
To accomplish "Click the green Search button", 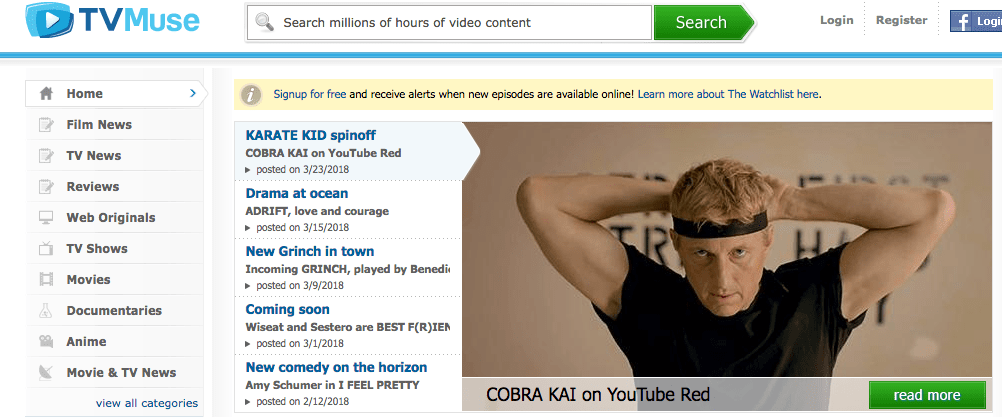I will coord(703,22).
